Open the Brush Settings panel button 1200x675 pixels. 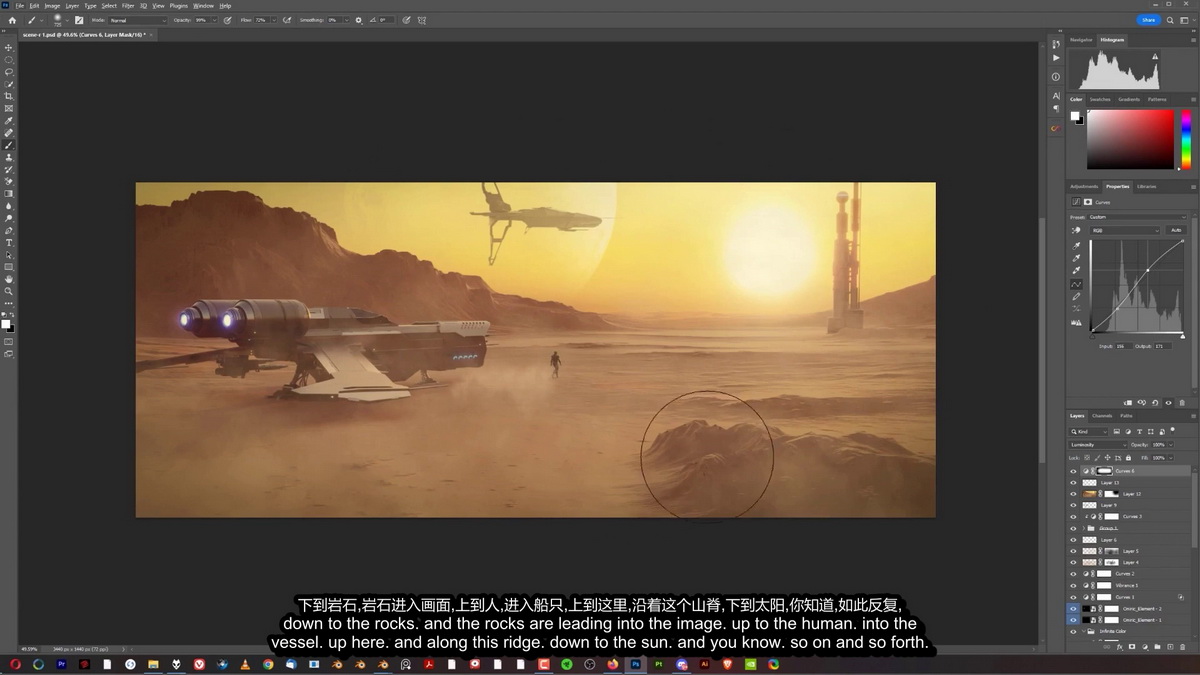[79, 20]
